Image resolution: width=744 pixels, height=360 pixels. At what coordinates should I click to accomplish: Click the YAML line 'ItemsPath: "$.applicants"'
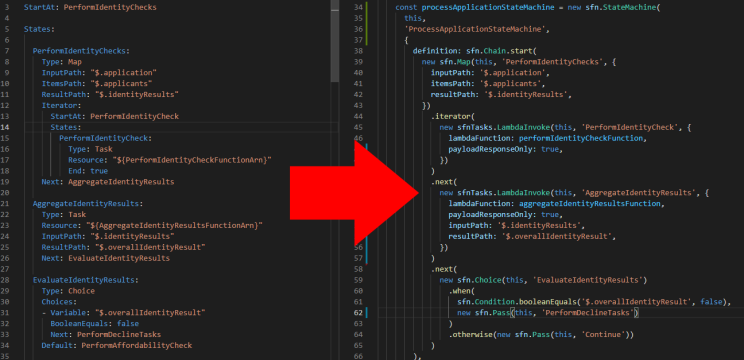pyautogui.click(x=97, y=84)
